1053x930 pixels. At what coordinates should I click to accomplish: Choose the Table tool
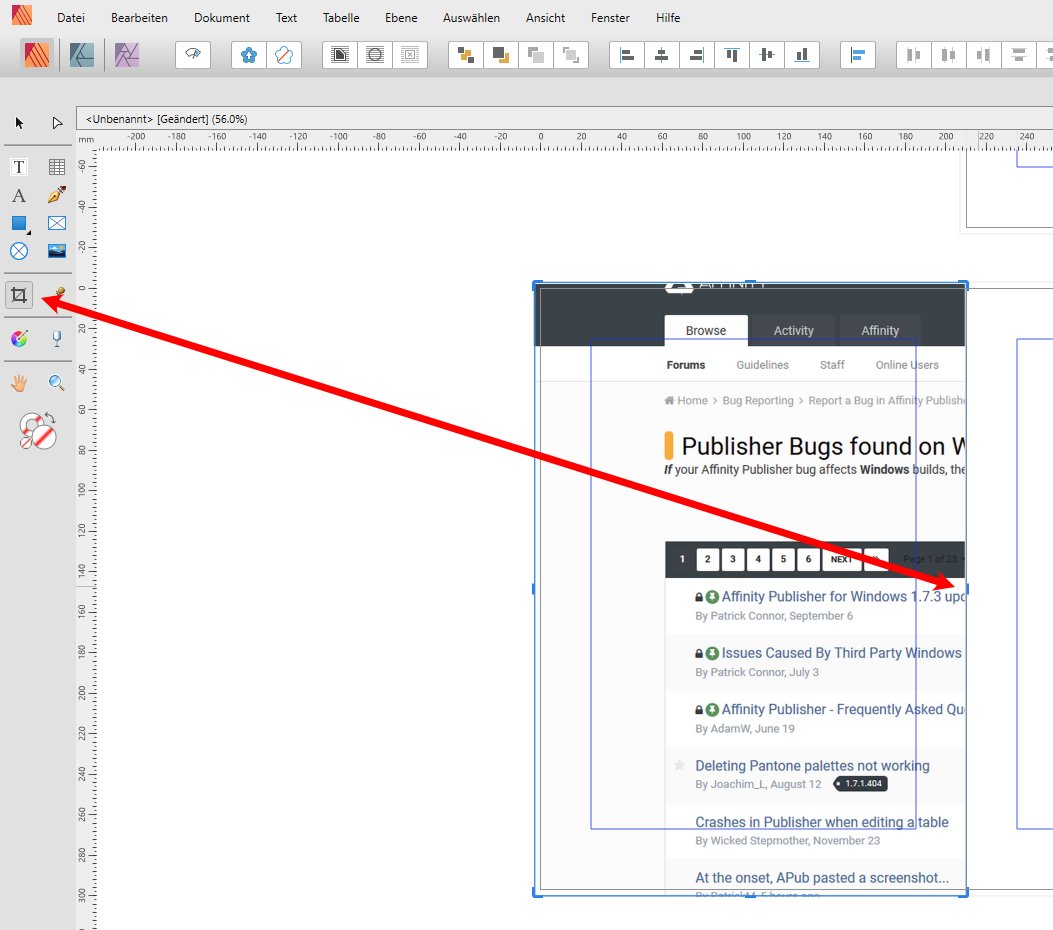[56, 167]
